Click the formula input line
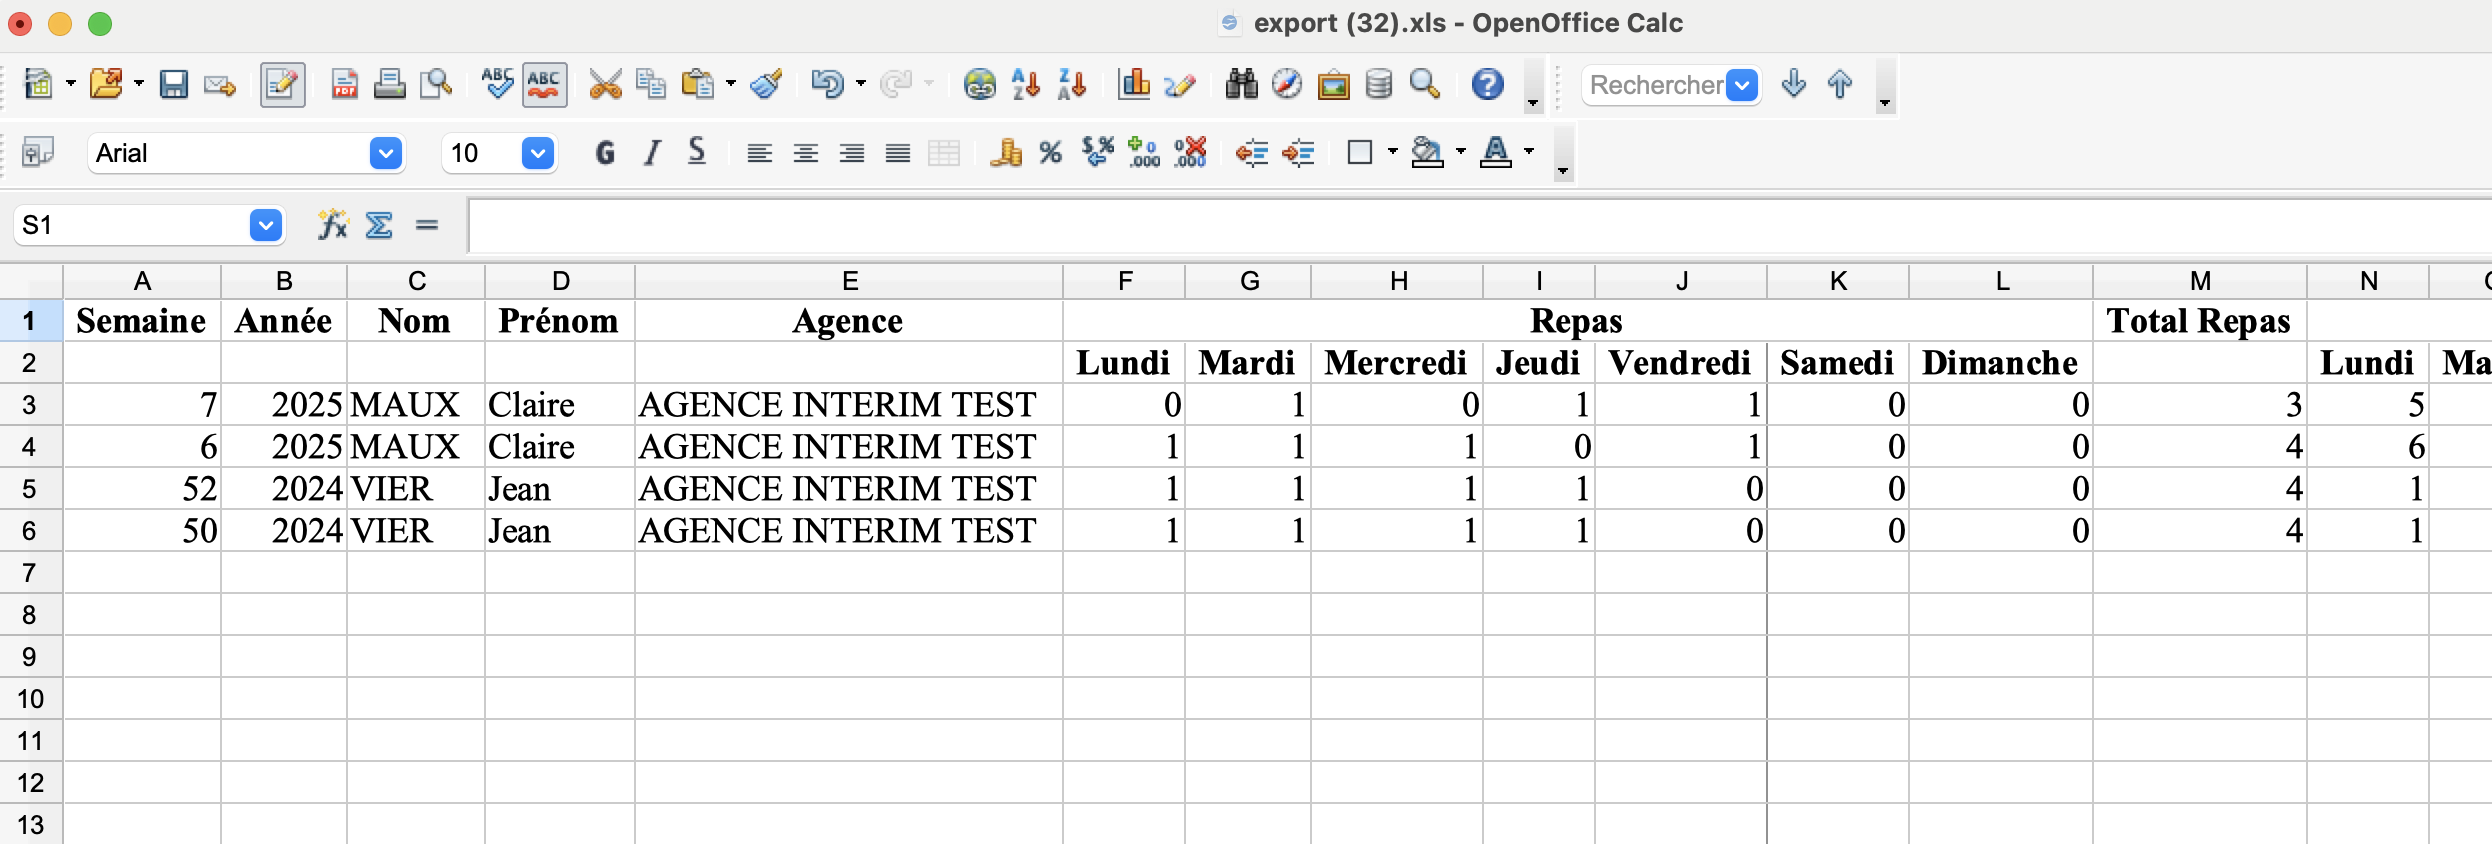This screenshot has height=844, width=2492. point(1478,225)
